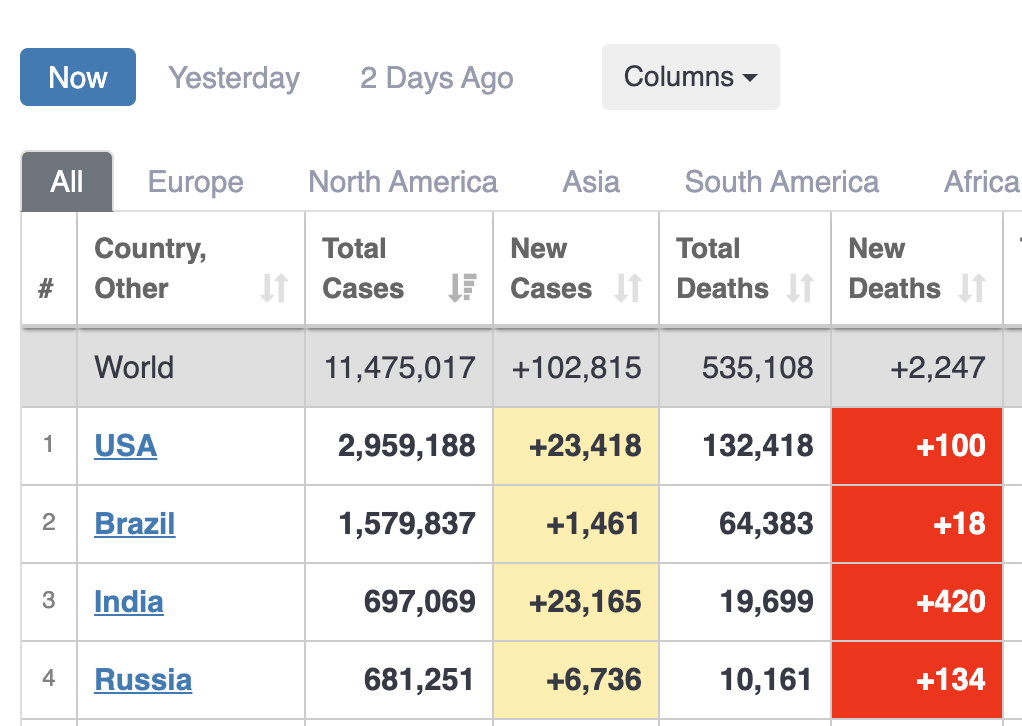This screenshot has height=726, width=1022.
Task: Show data from 2 Days Ago
Action: 437,78
